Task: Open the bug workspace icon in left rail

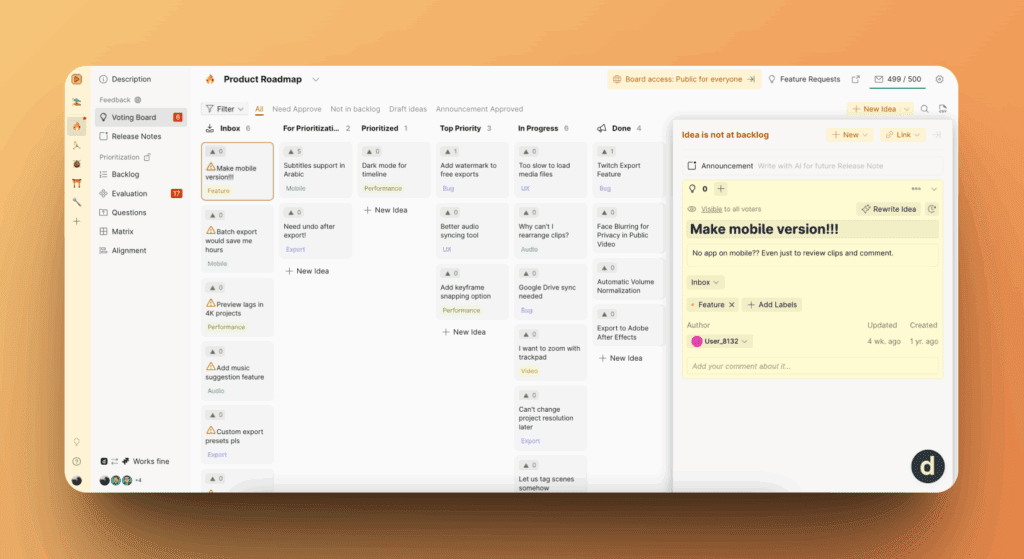Action: (x=76, y=163)
